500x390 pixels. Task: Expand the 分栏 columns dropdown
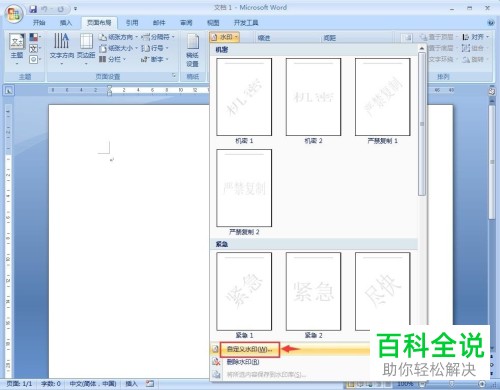[113, 59]
